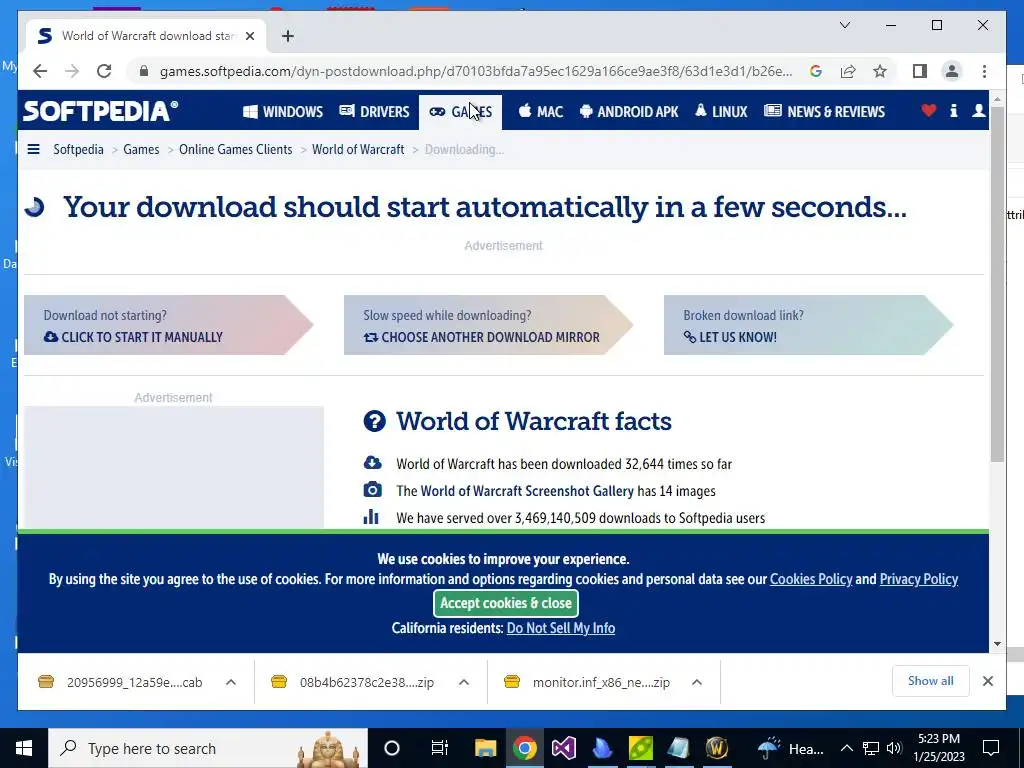The width and height of the screenshot is (1024, 768).
Task: Open the notification center icon
Action: coord(991,748)
